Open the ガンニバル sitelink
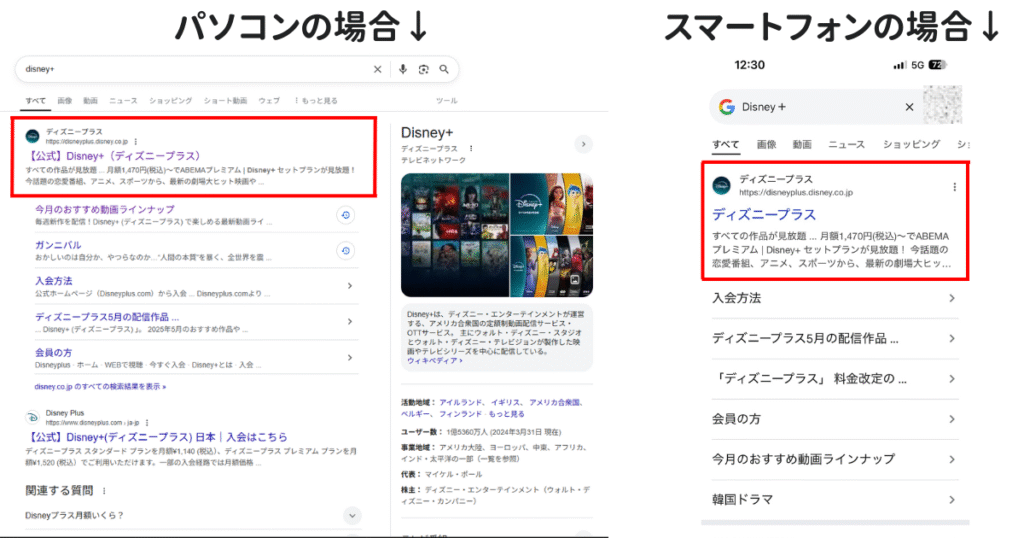The height and width of the screenshot is (538, 1024). coord(58,245)
